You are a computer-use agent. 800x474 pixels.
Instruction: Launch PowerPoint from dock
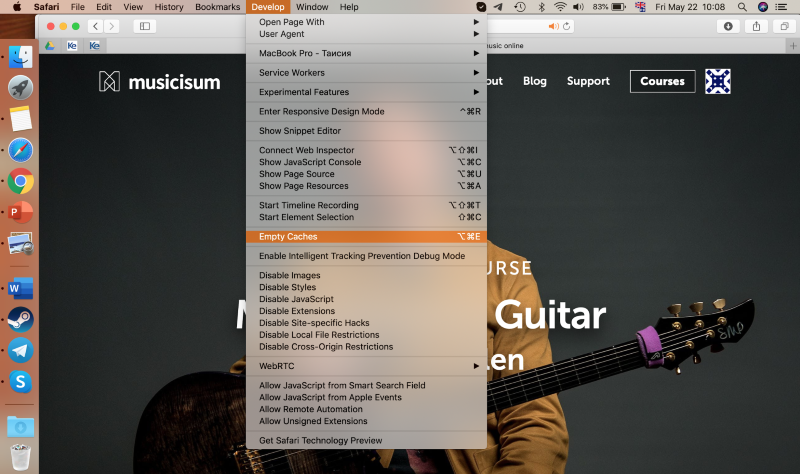tap(20, 212)
